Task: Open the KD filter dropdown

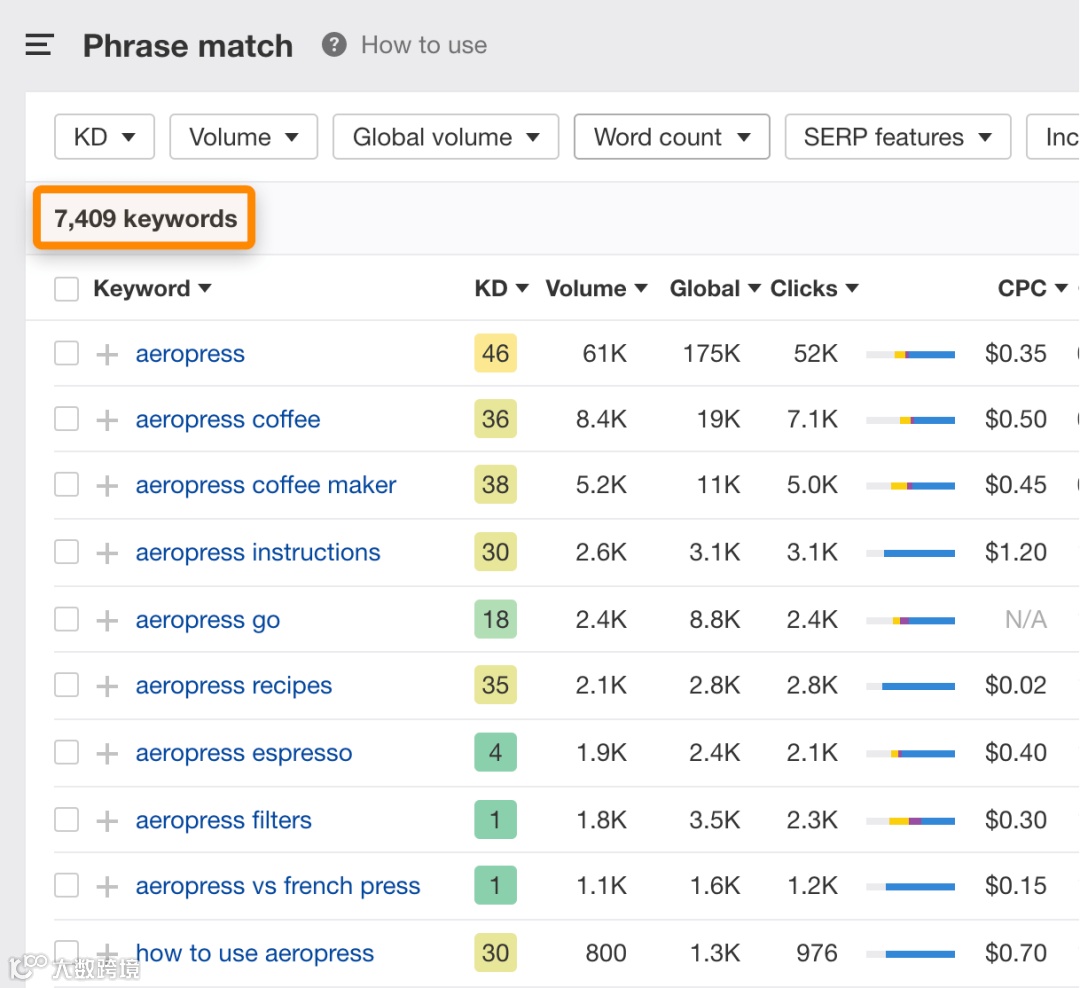Action: point(104,137)
